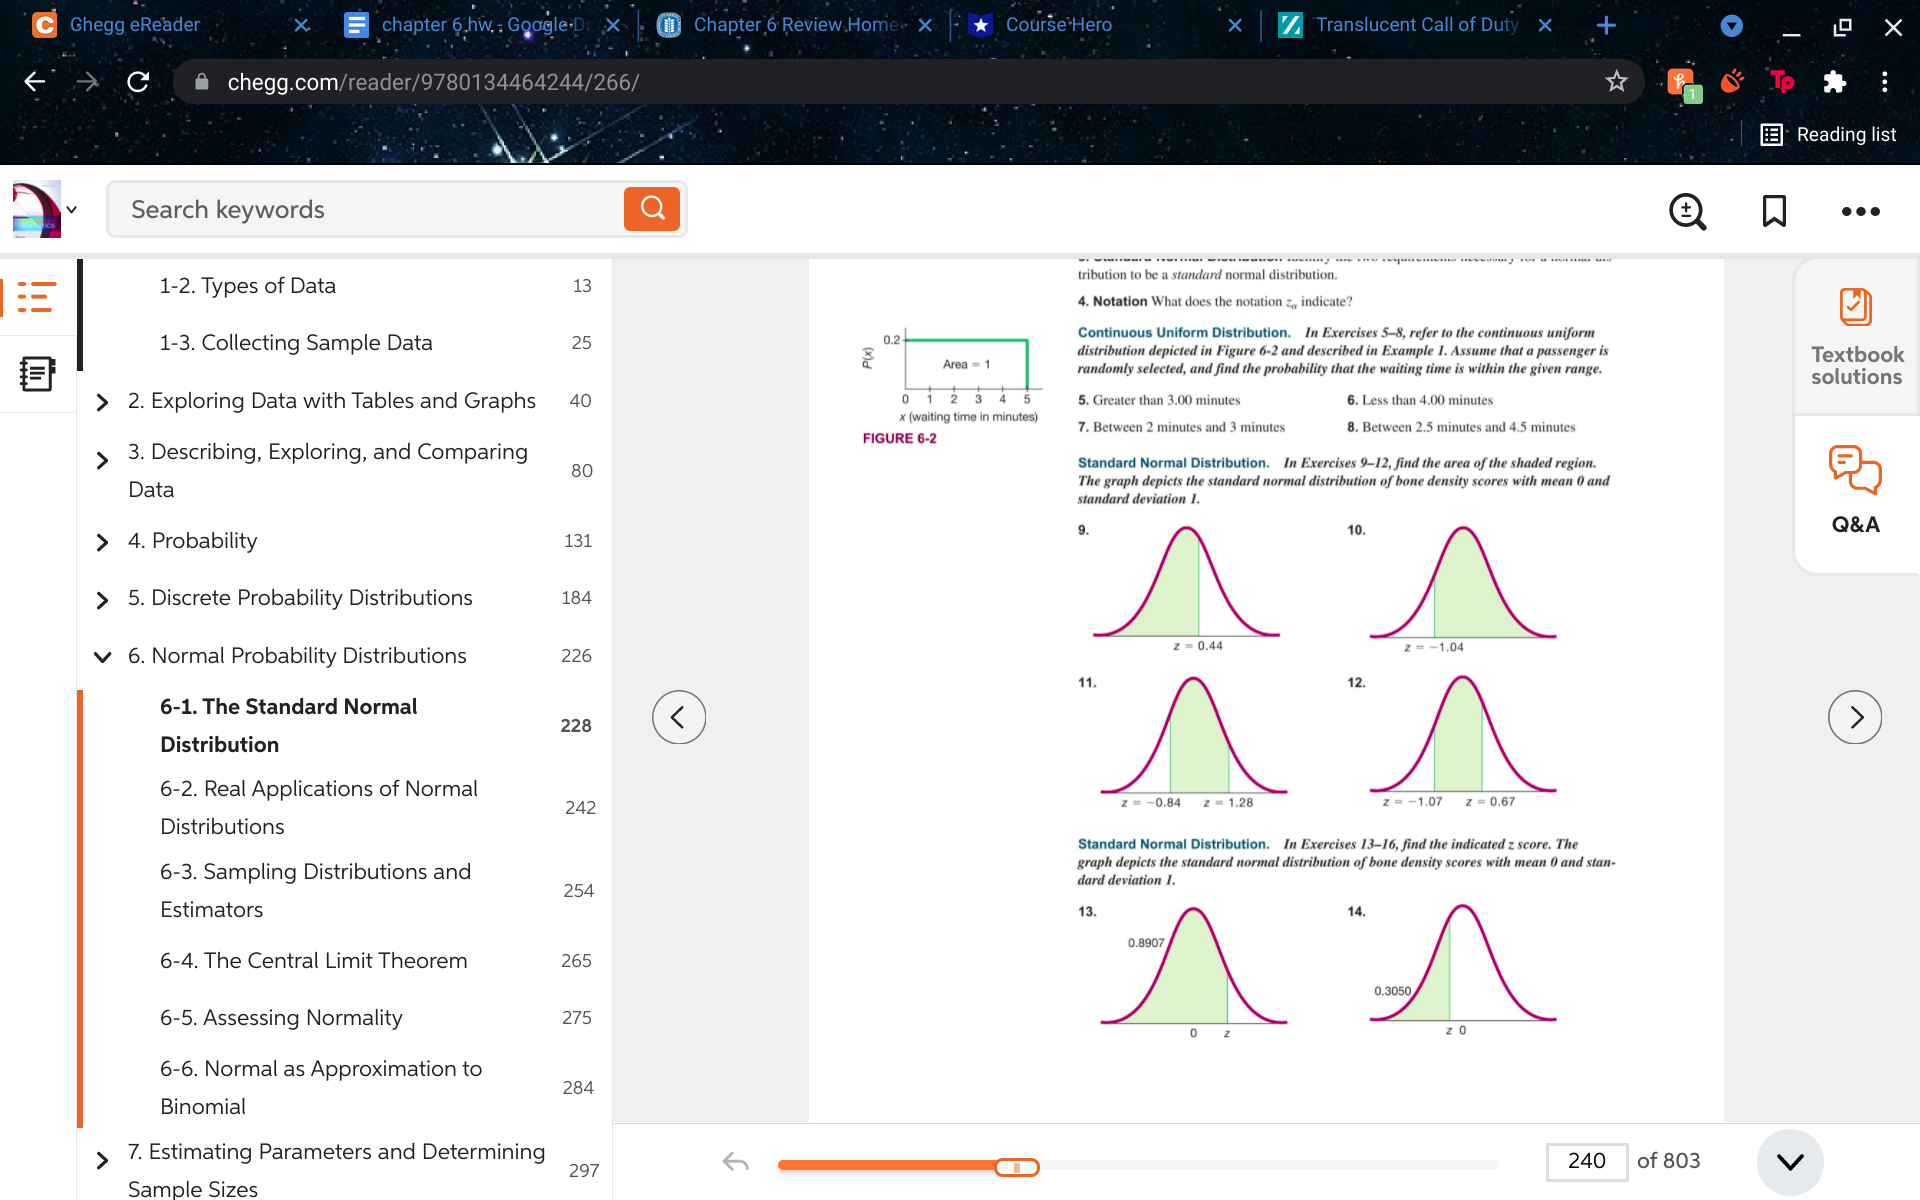Screen dimensions: 1920x1200
Task: Open the Q&A panel
Action: [1855, 491]
